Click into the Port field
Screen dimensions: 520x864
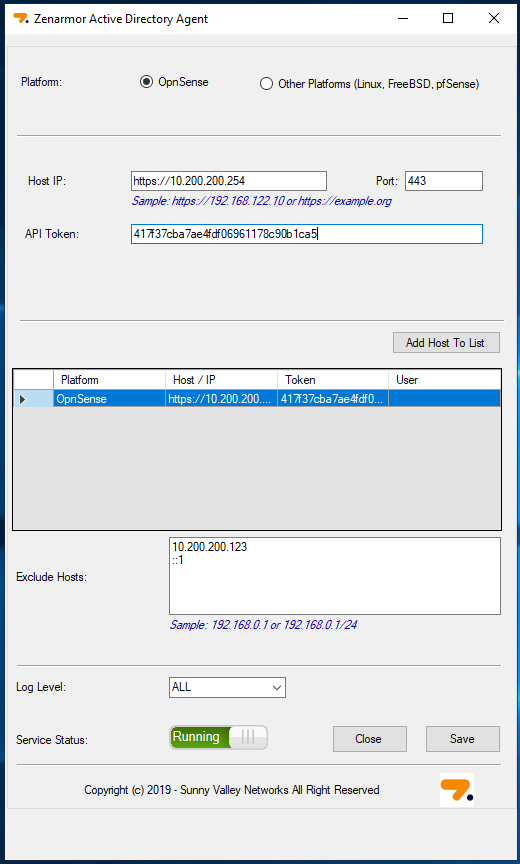click(x=444, y=181)
